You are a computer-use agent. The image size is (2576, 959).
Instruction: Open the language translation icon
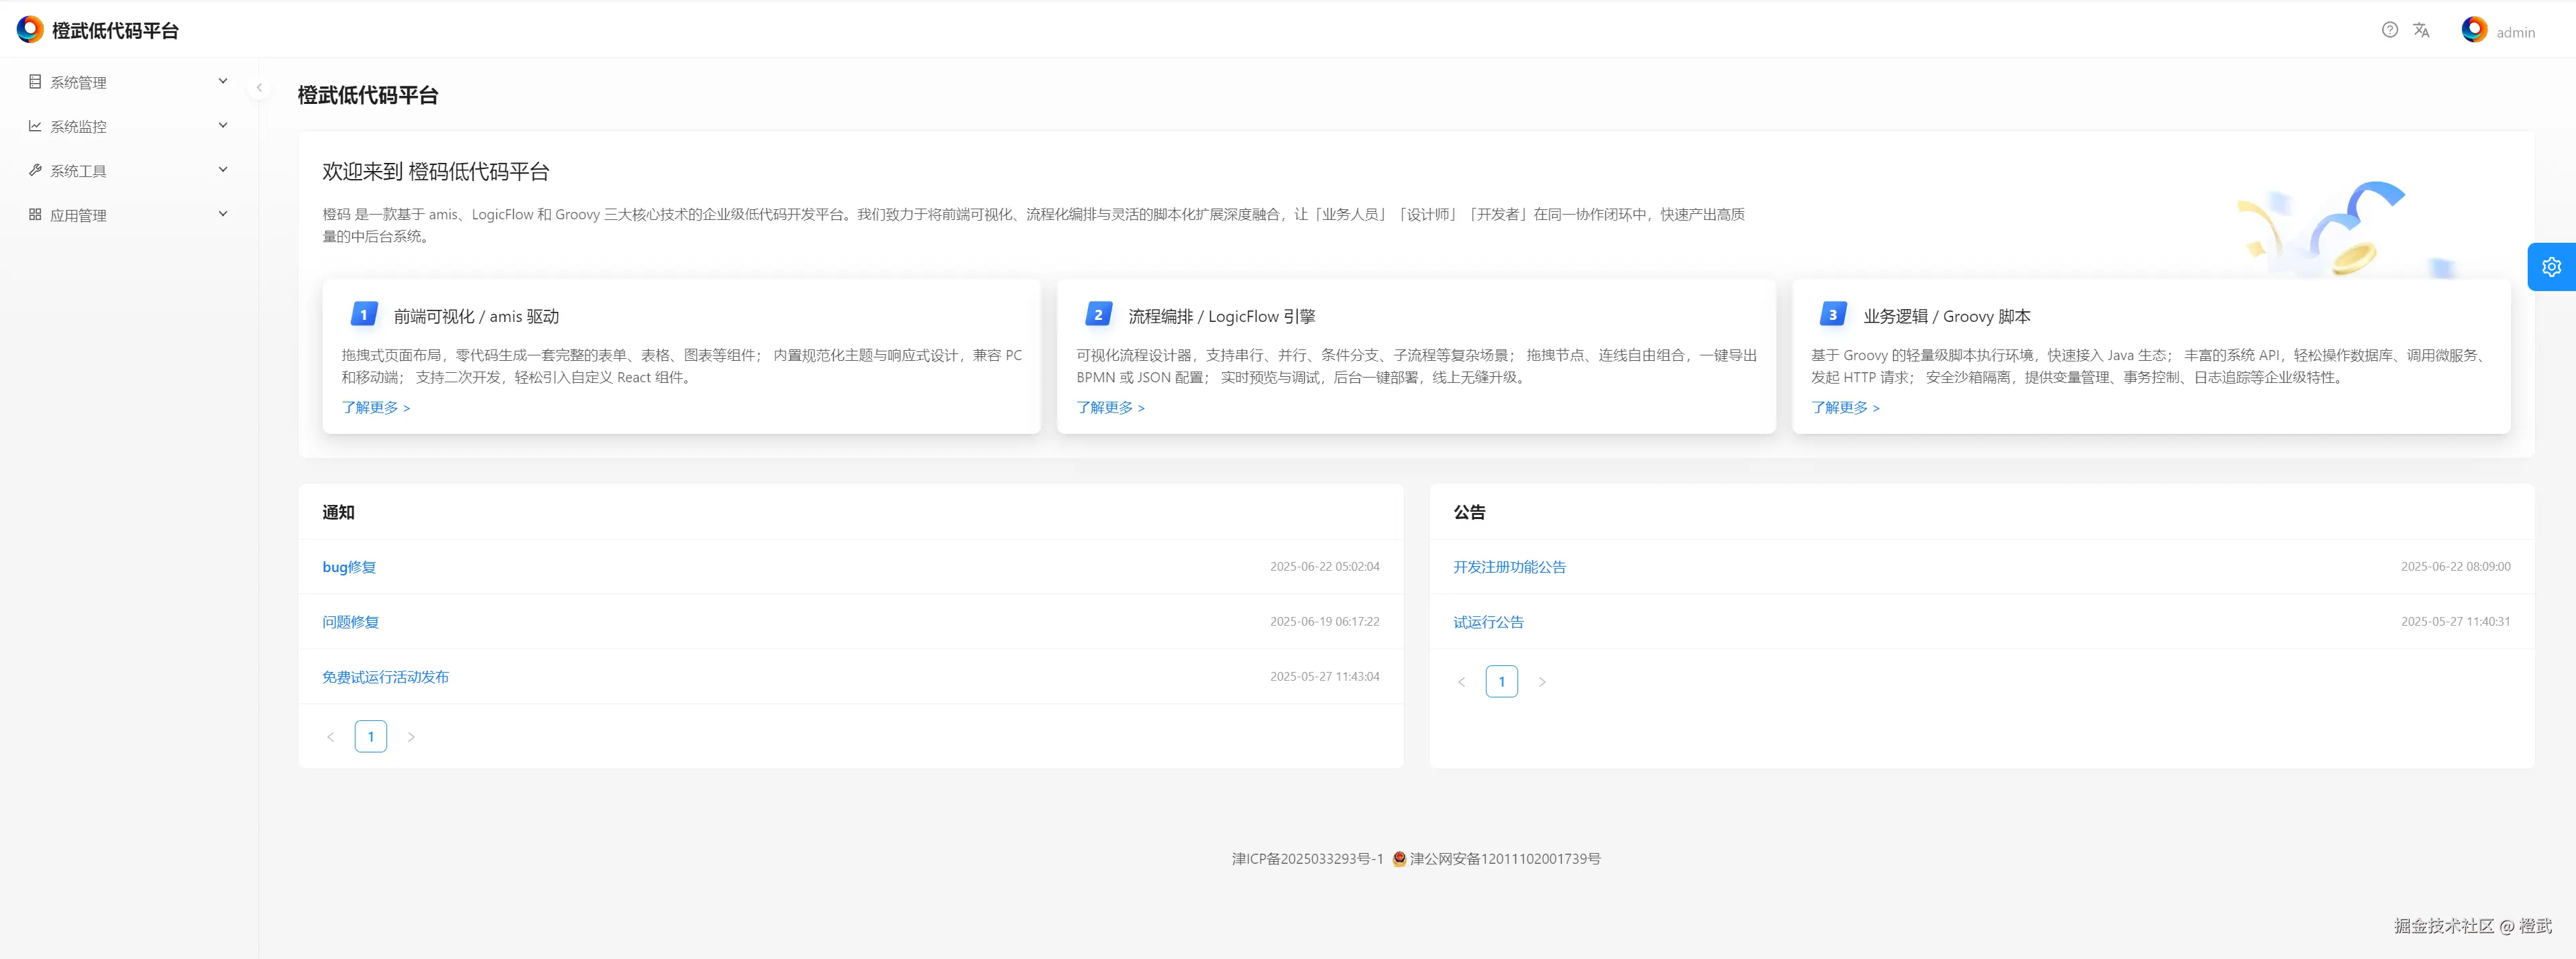tap(2421, 30)
